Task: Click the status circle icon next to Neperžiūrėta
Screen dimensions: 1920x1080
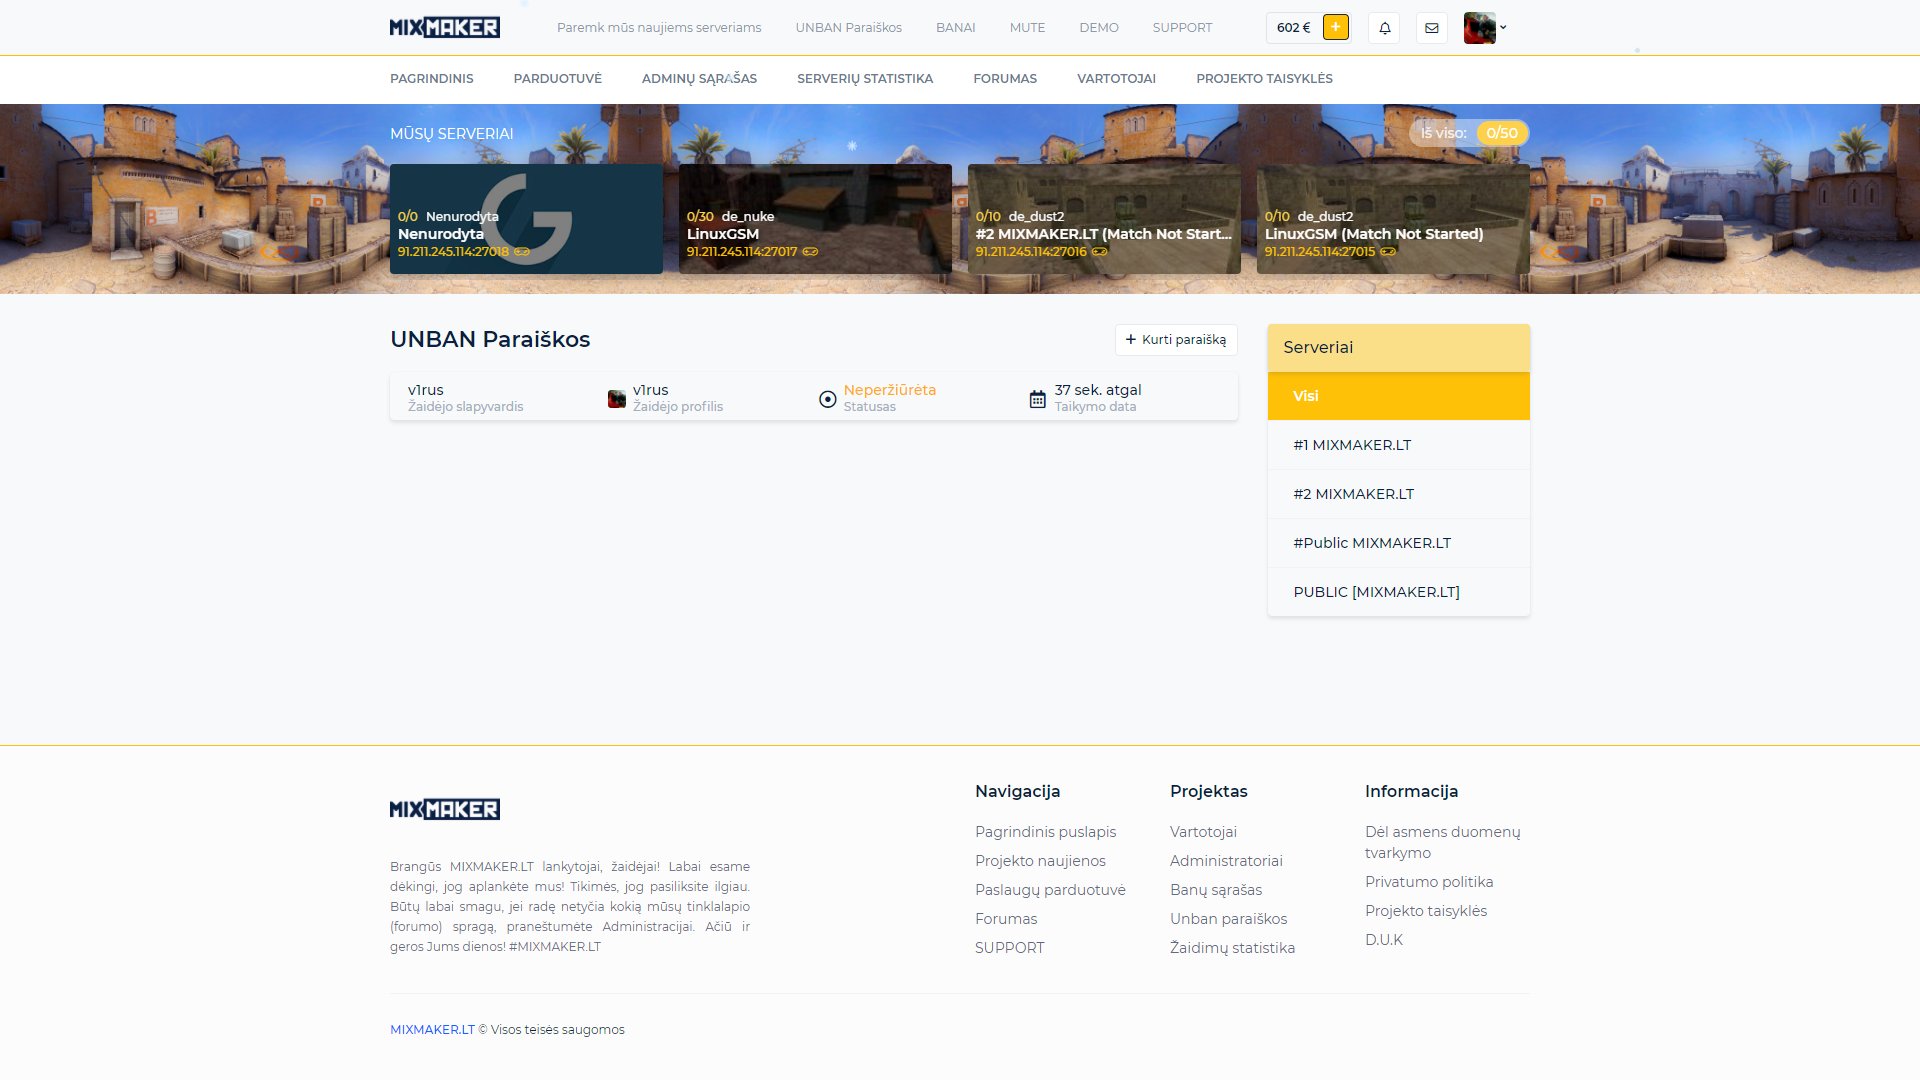Action: pyautogui.click(x=827, y=399)
